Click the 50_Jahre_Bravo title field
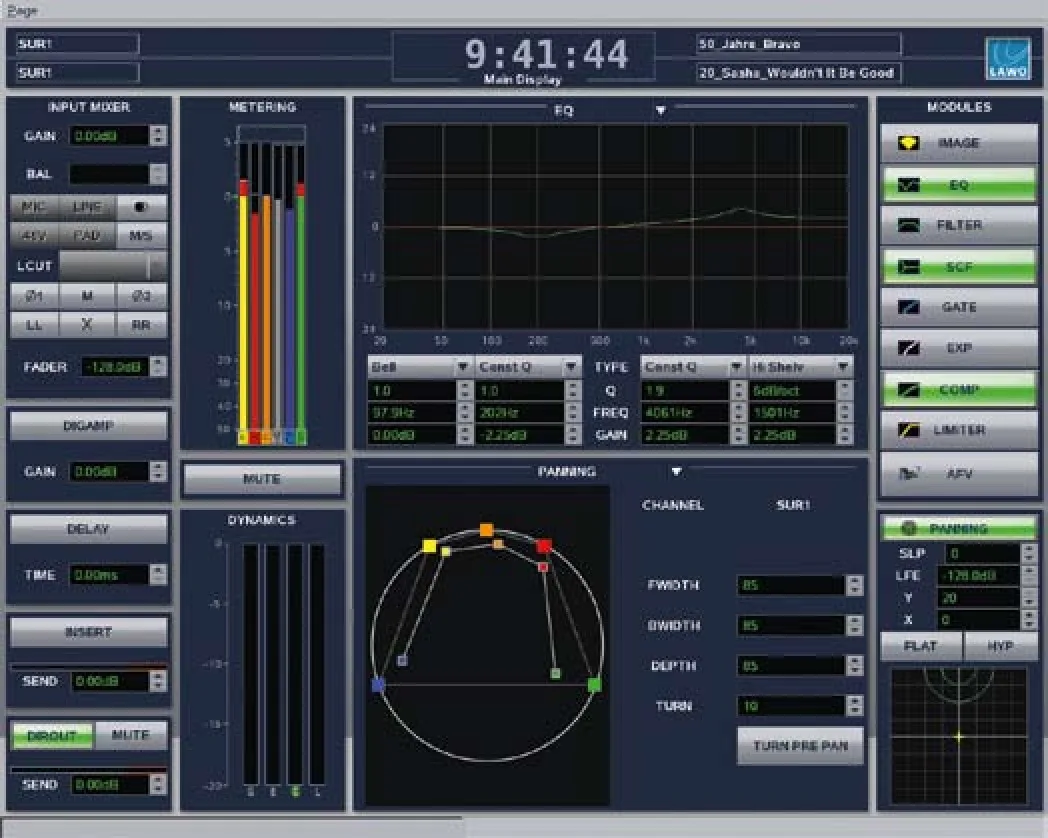Viewport: 1048px width, 838px height. (x=799, y=44)
